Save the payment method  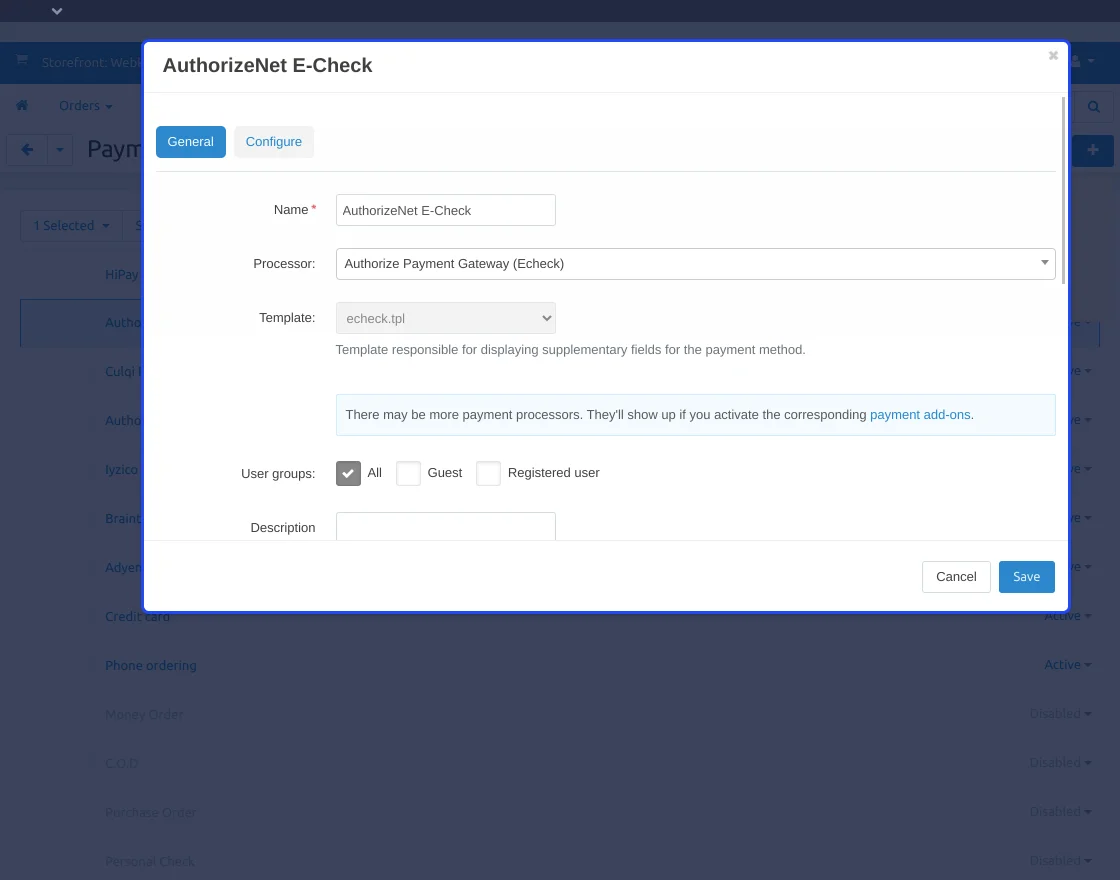tap(1026, 576)
